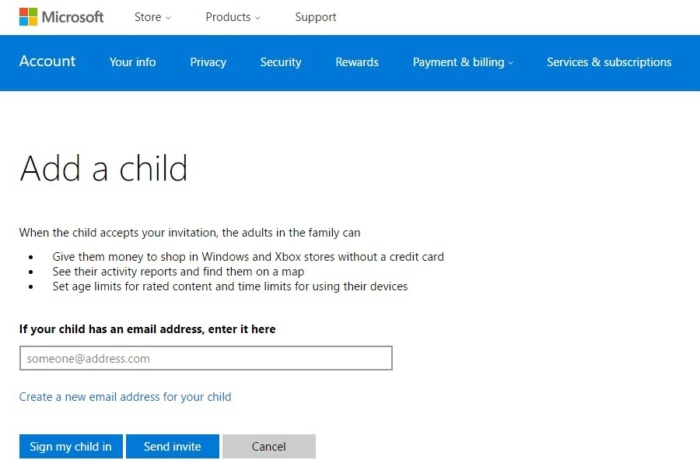This screenshot has height=467, width=700.
Task: Create a new email address for your child
Action: pyautogui.click(x=125, y=397)
